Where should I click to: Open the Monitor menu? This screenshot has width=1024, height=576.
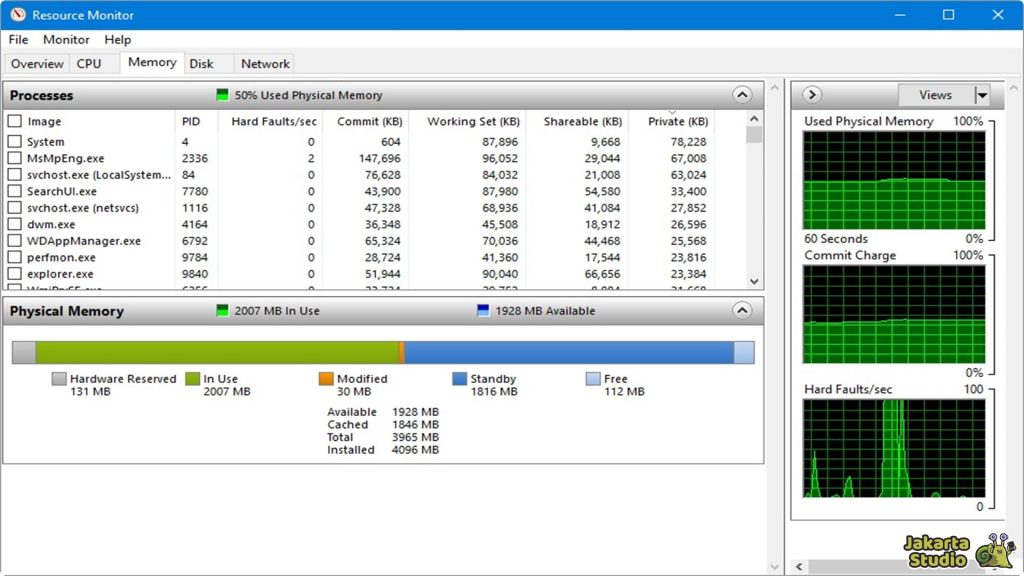[66, 39]
